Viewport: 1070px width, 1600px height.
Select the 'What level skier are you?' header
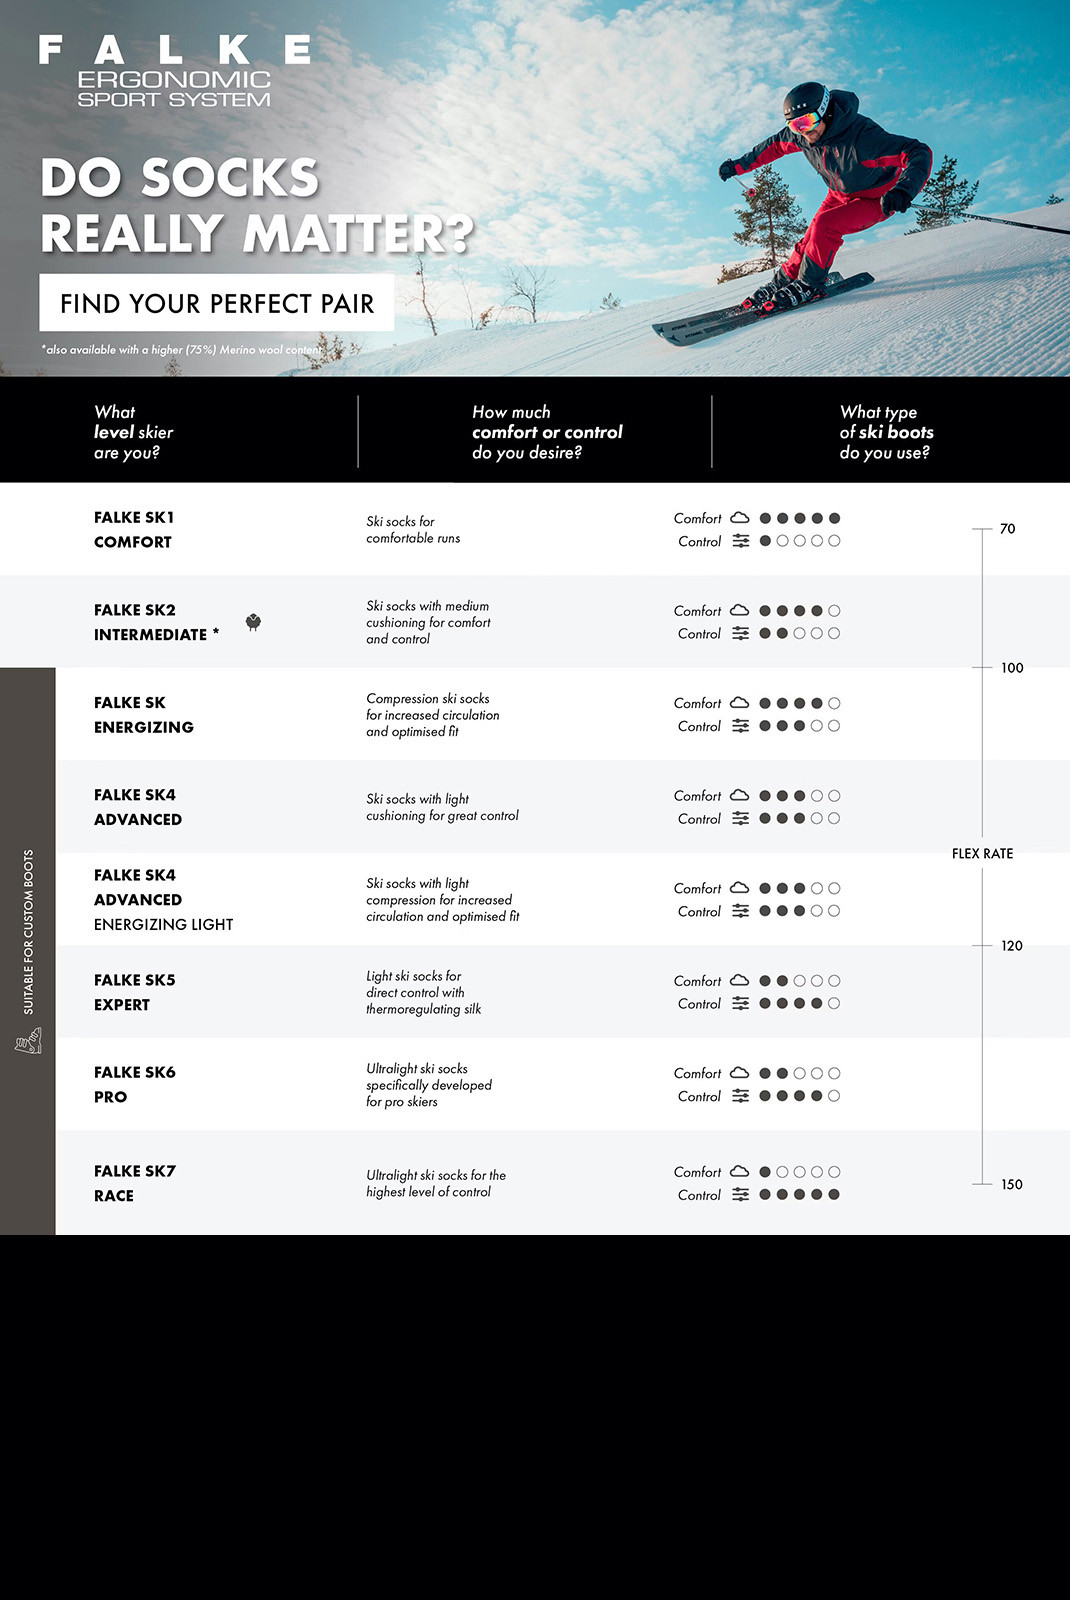tap(134, 432)
